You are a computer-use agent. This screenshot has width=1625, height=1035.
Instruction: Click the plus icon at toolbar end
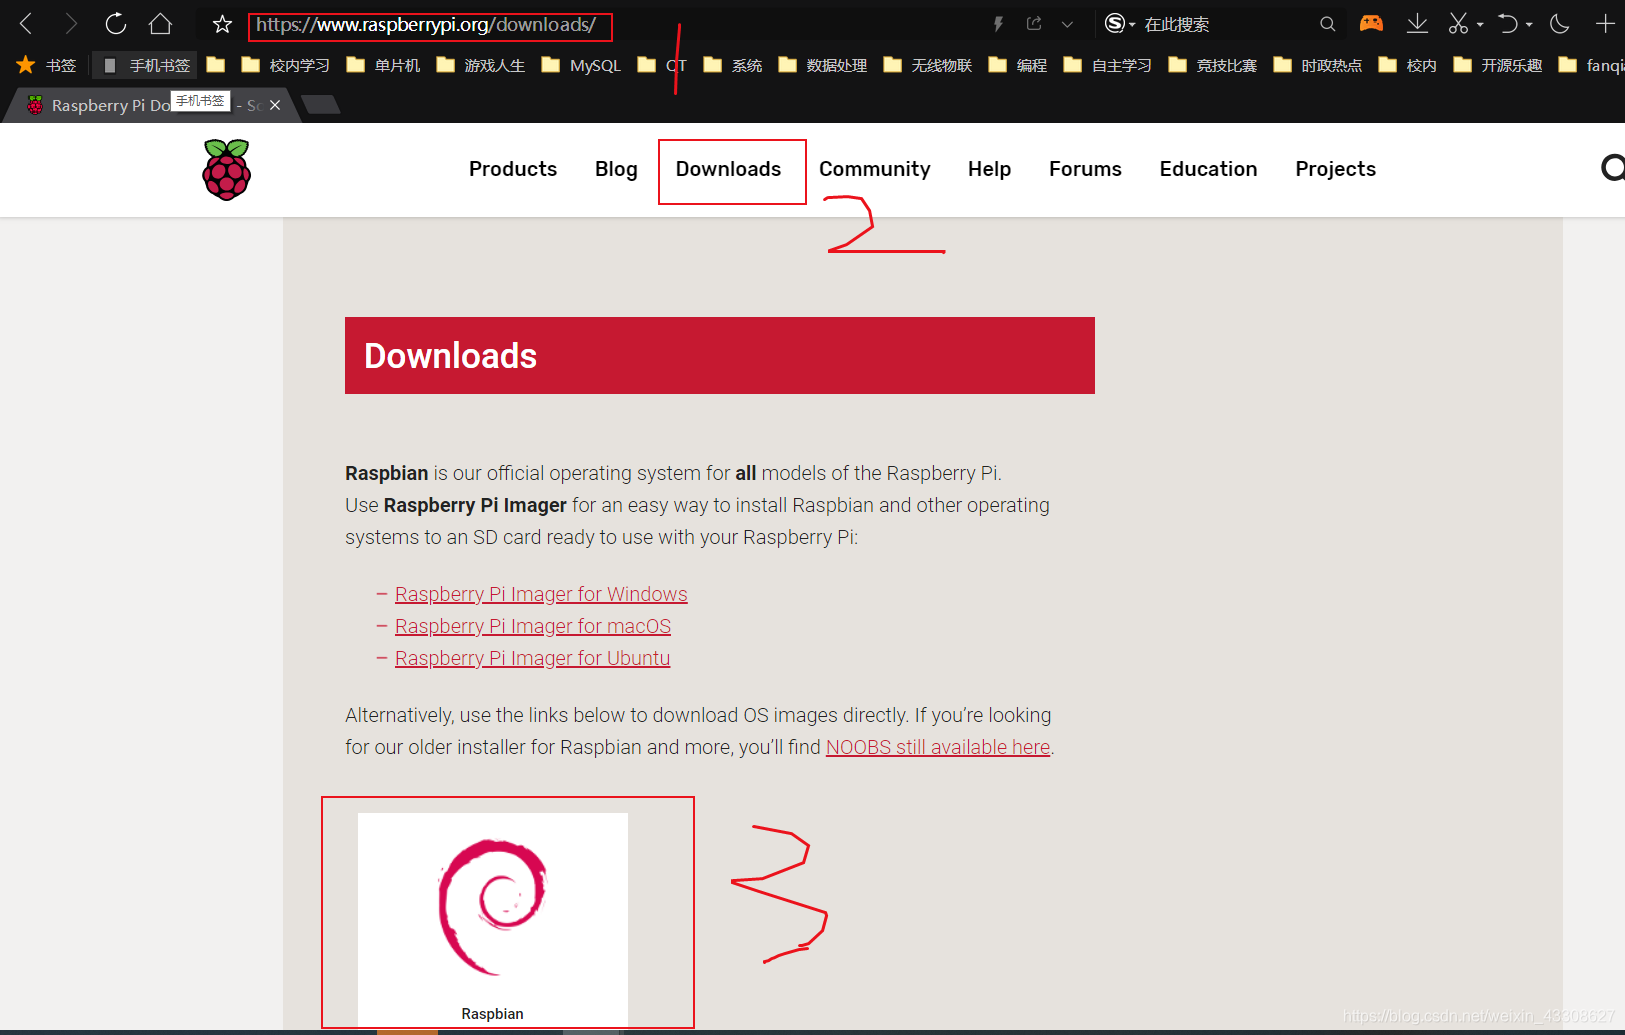(x=1605, y=24)
